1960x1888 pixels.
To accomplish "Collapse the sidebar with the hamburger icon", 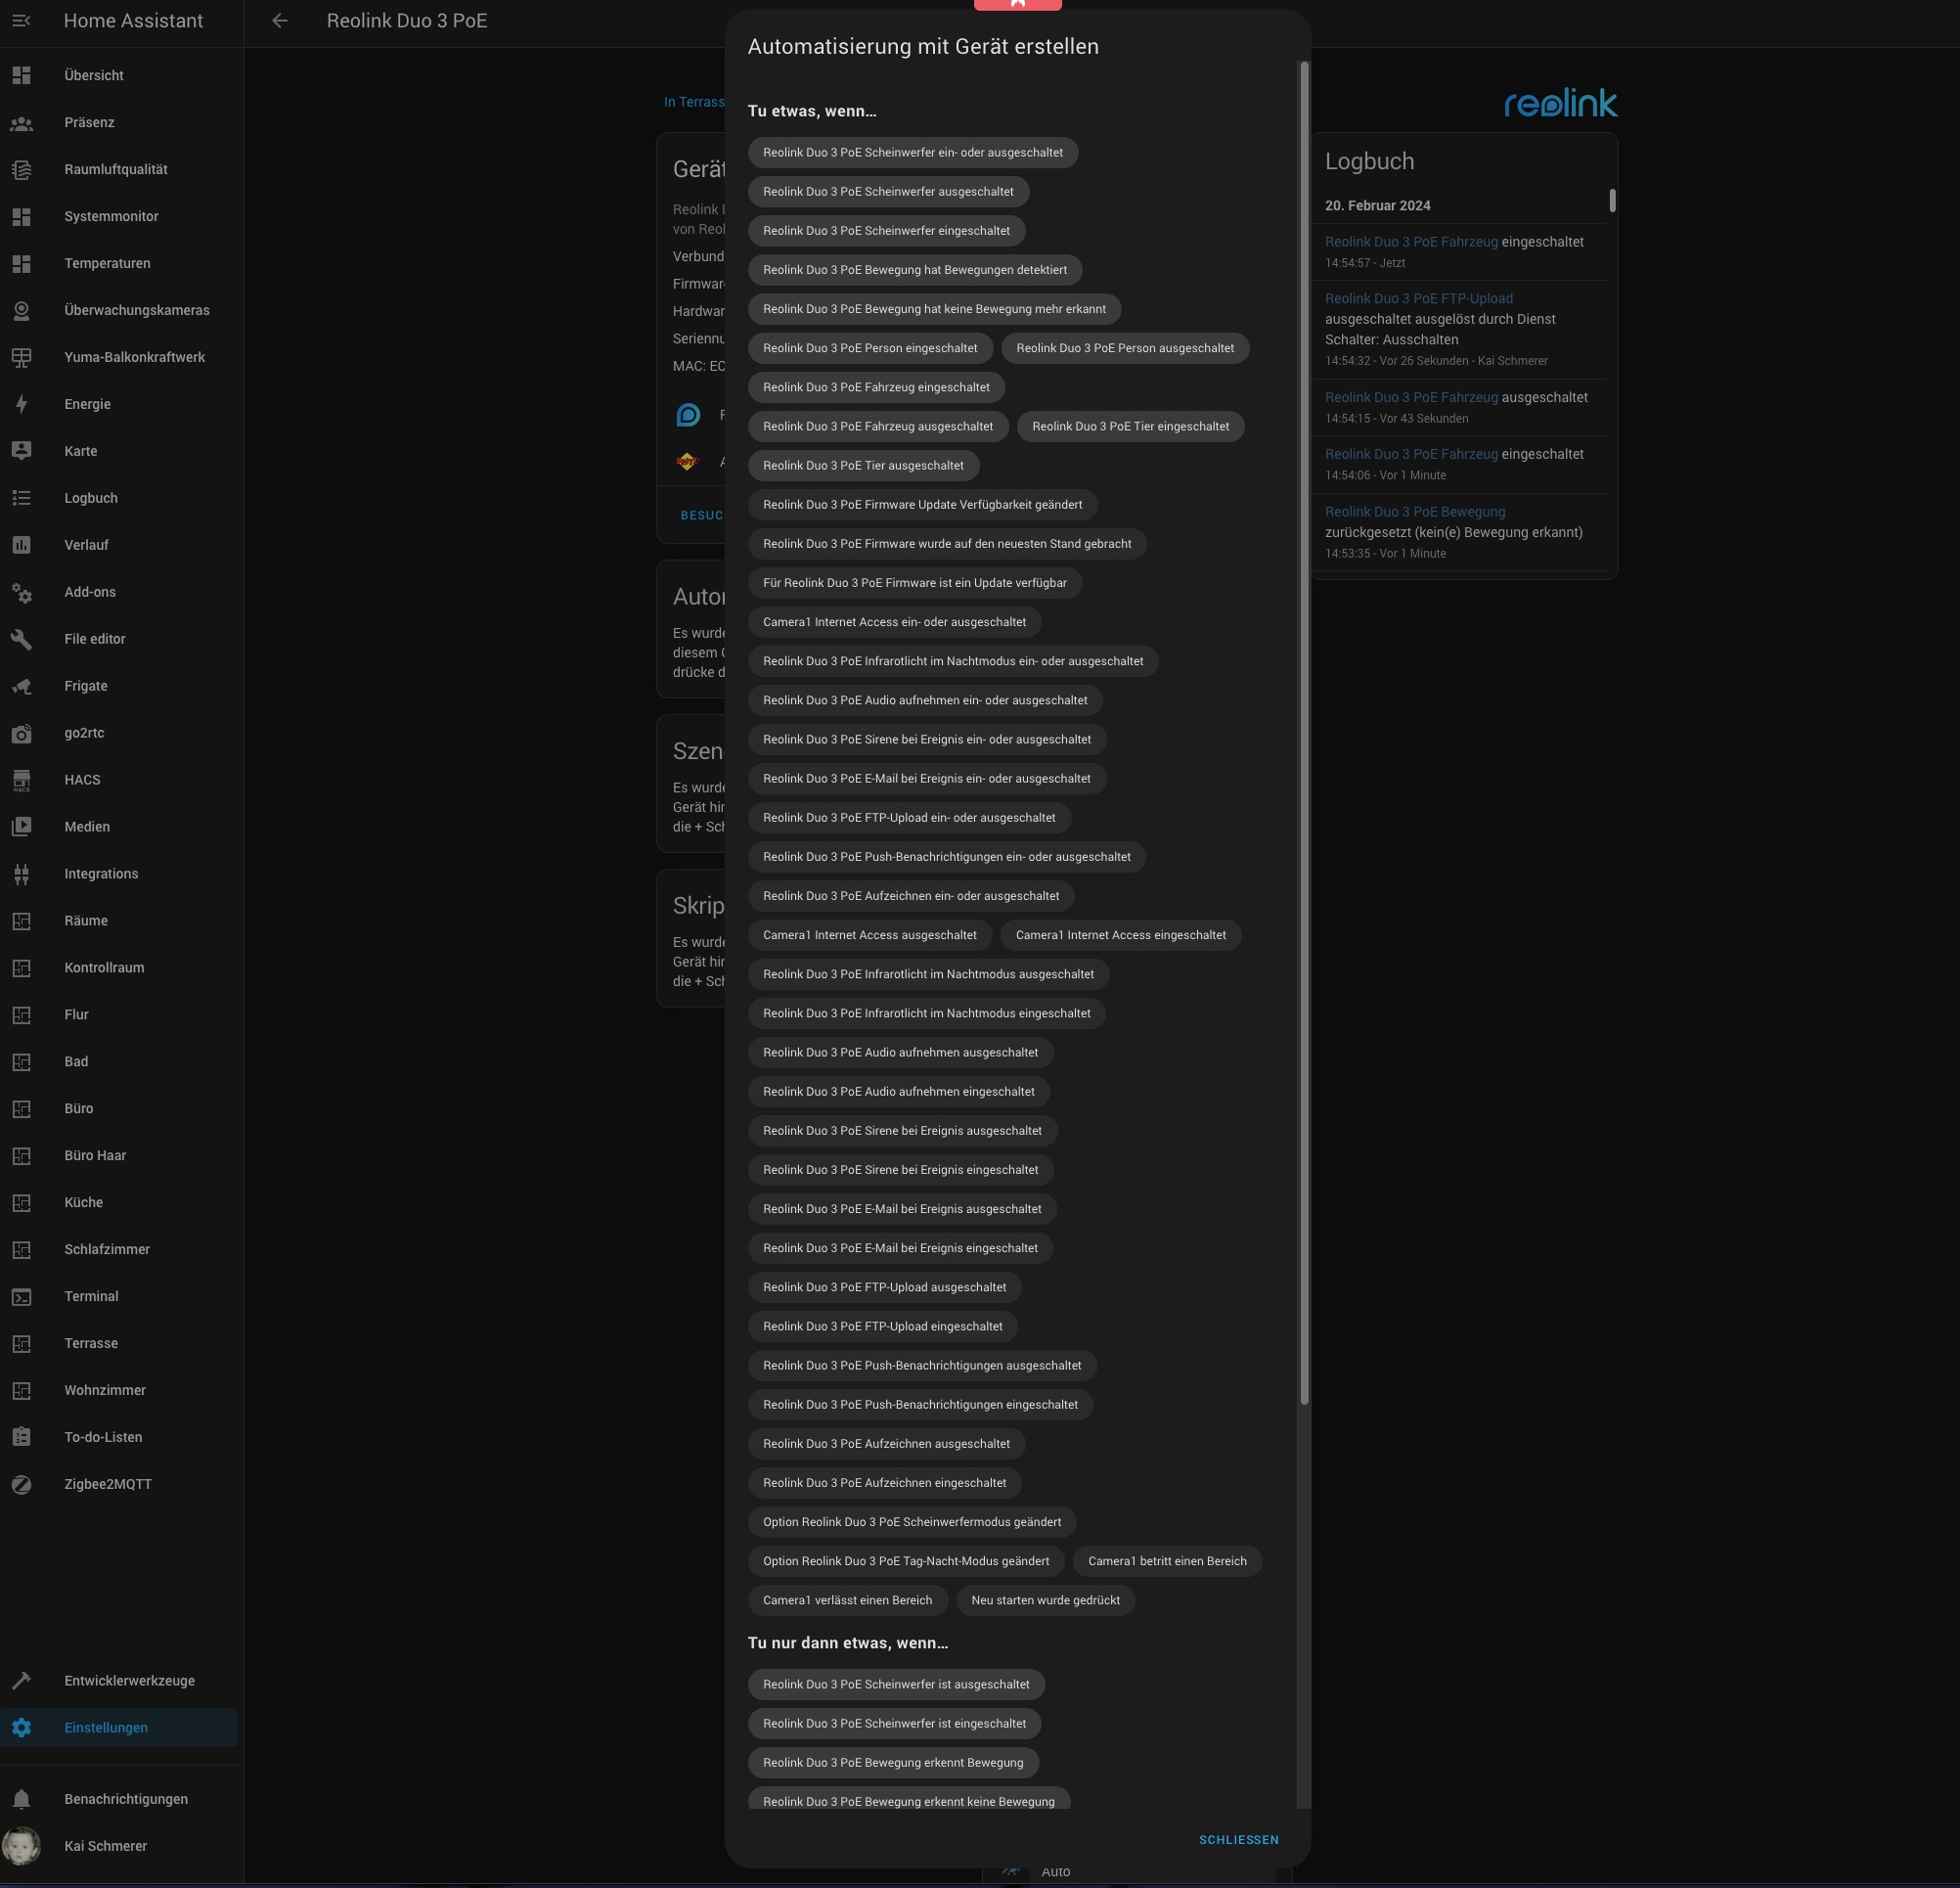I will pyautogui.click(x=21, y=21).
